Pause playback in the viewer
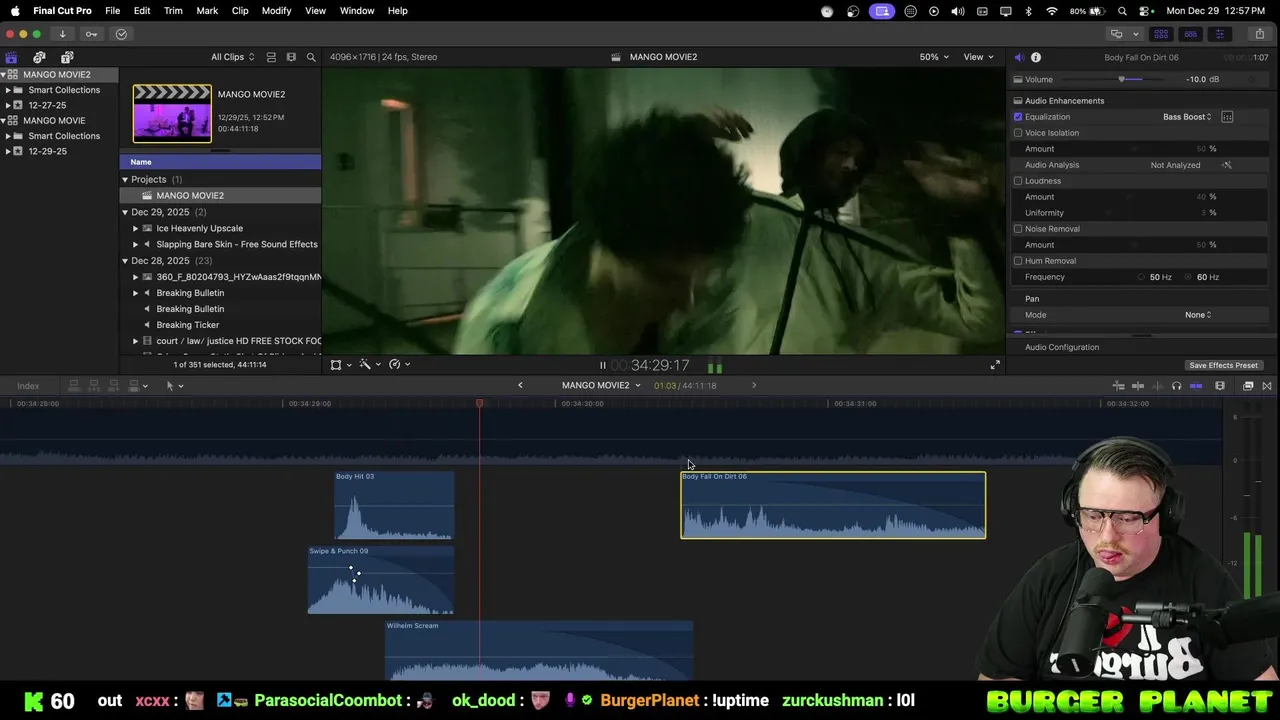 tap(602, 365)
